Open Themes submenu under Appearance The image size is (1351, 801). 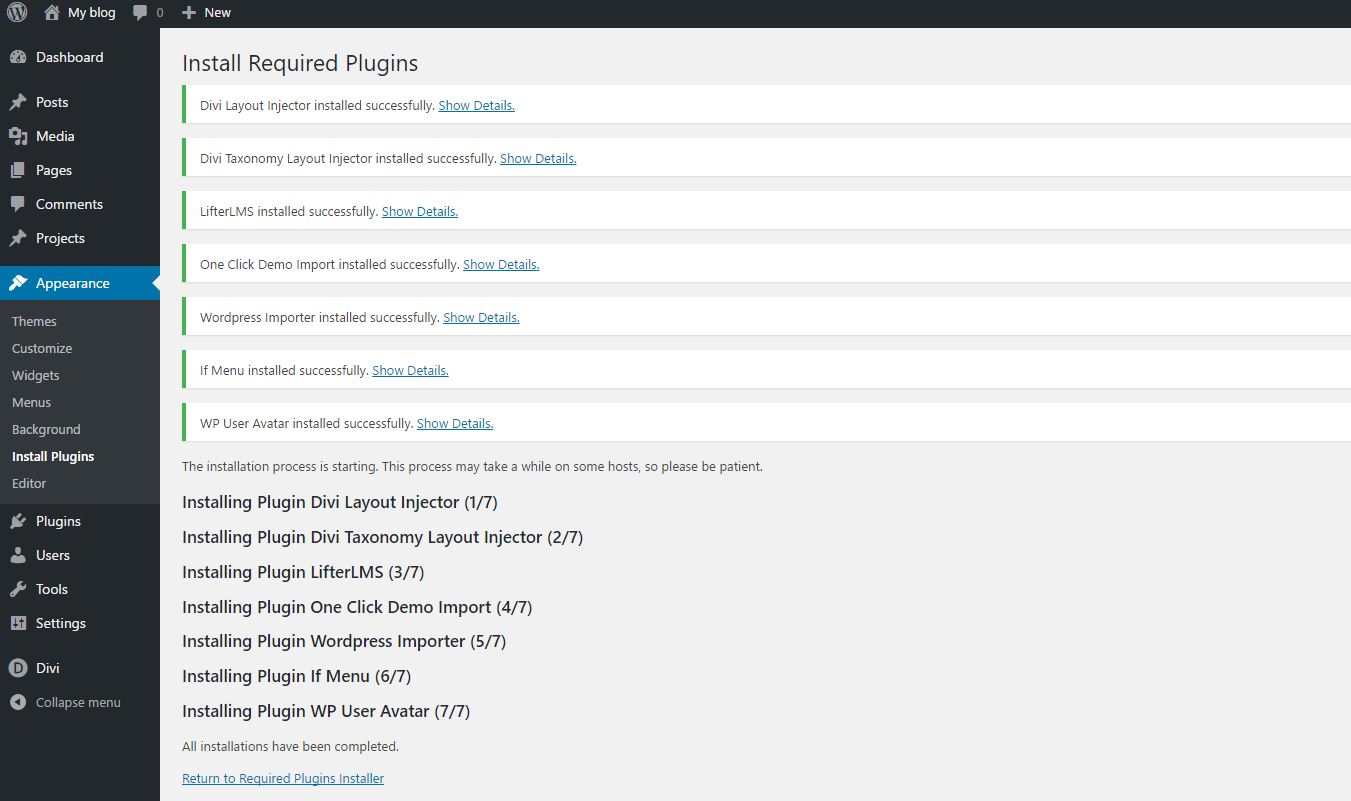(34, 321)
